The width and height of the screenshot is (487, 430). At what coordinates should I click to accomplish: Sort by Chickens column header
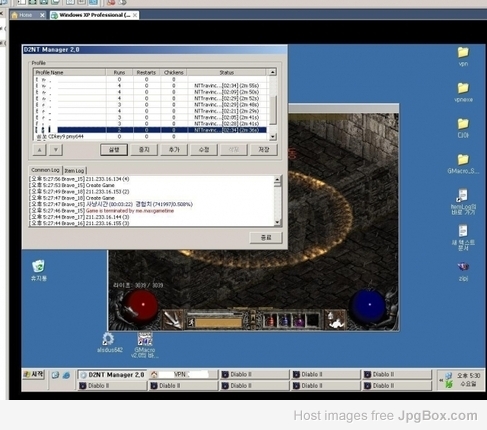(173, 72)
